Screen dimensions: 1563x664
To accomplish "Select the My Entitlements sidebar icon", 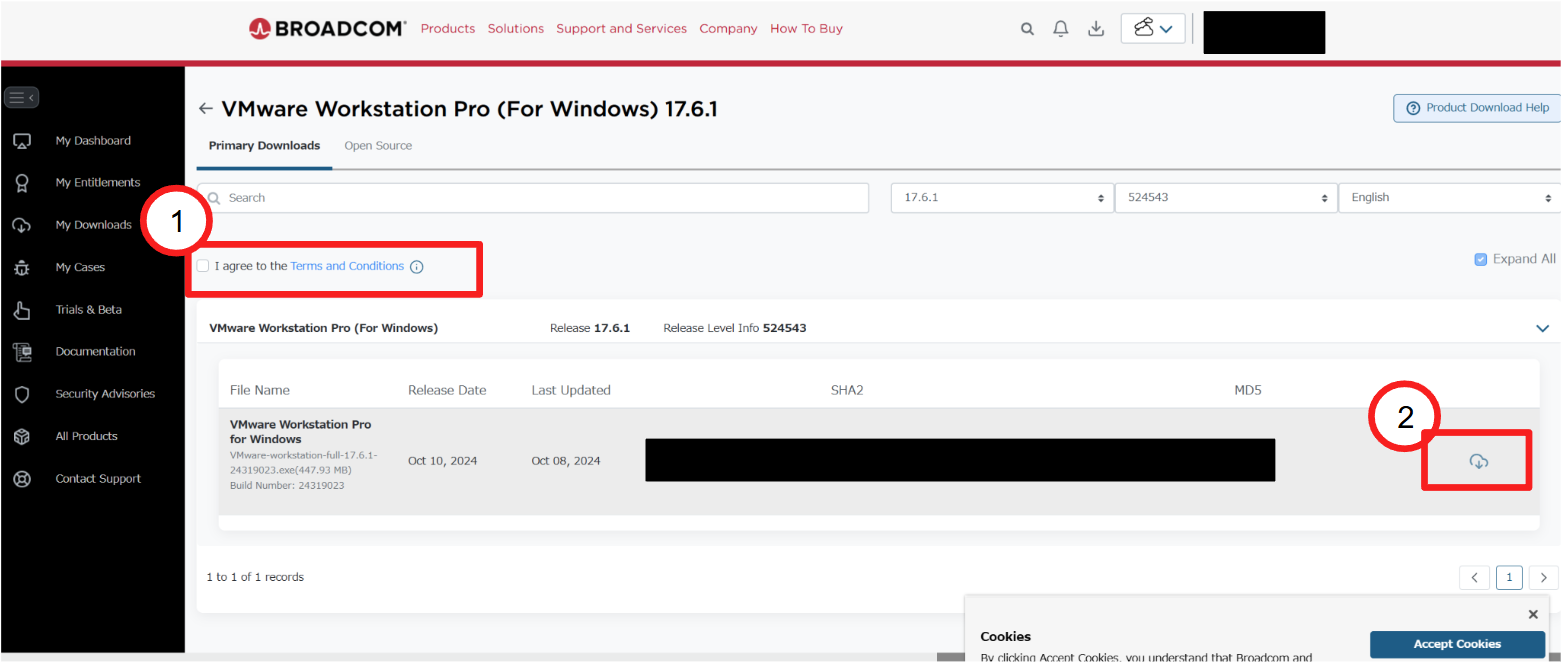I will coord(22,182).
